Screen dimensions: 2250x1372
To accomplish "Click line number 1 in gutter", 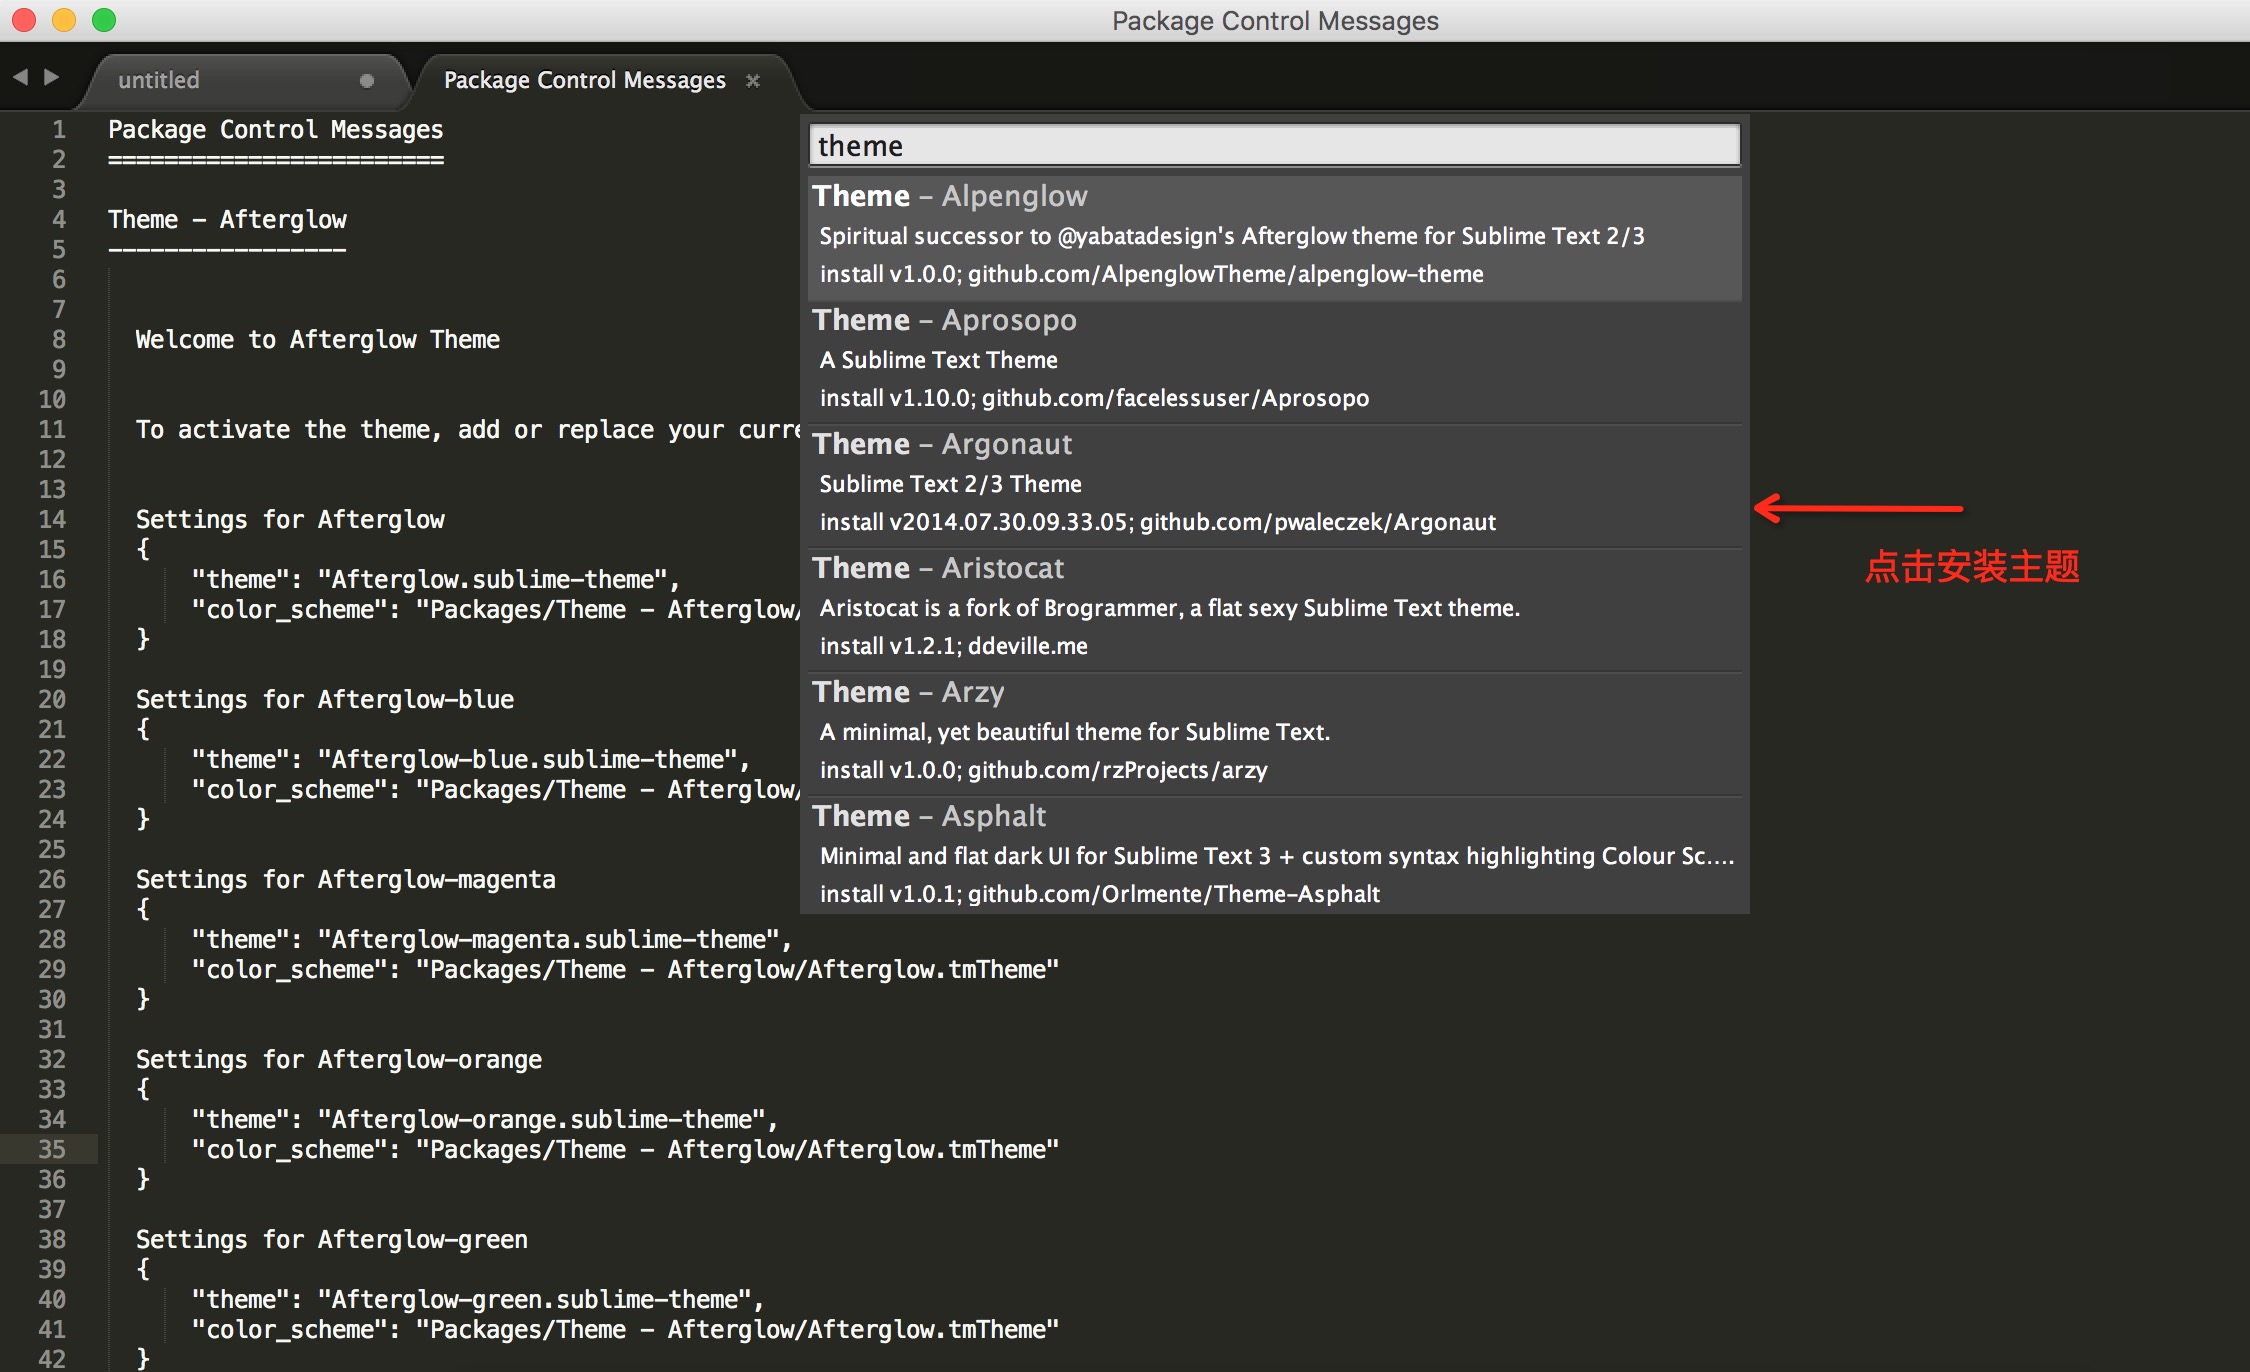I will 59,130.
